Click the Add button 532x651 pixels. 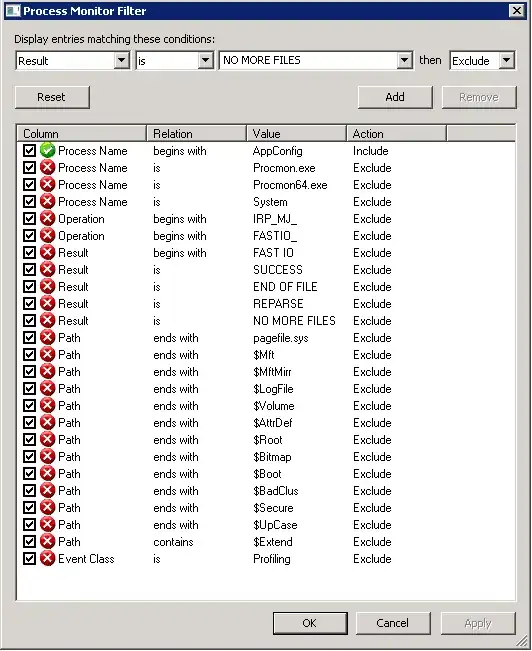395,97
